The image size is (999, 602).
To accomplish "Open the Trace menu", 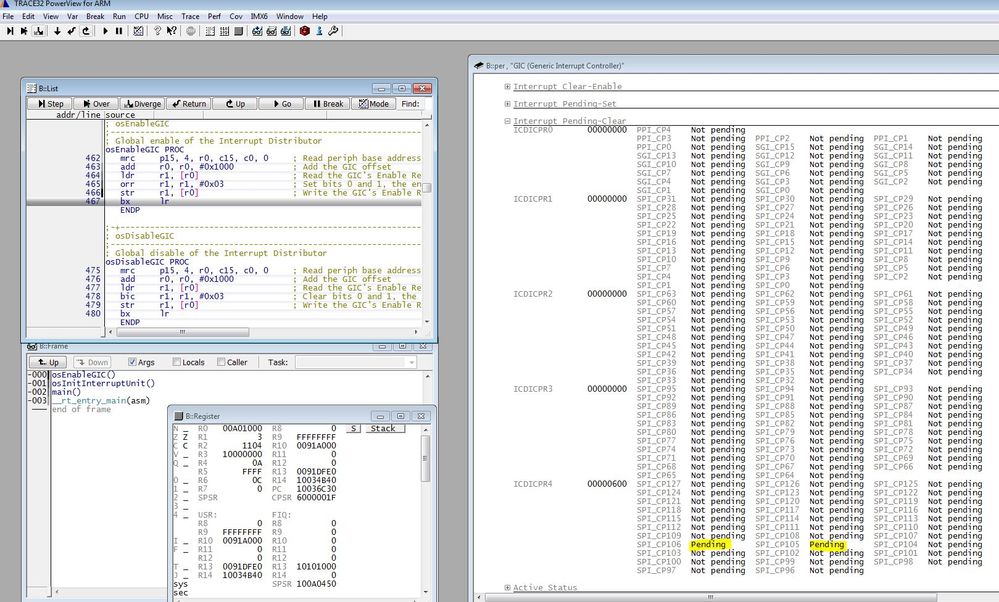I will pos(190,16).
